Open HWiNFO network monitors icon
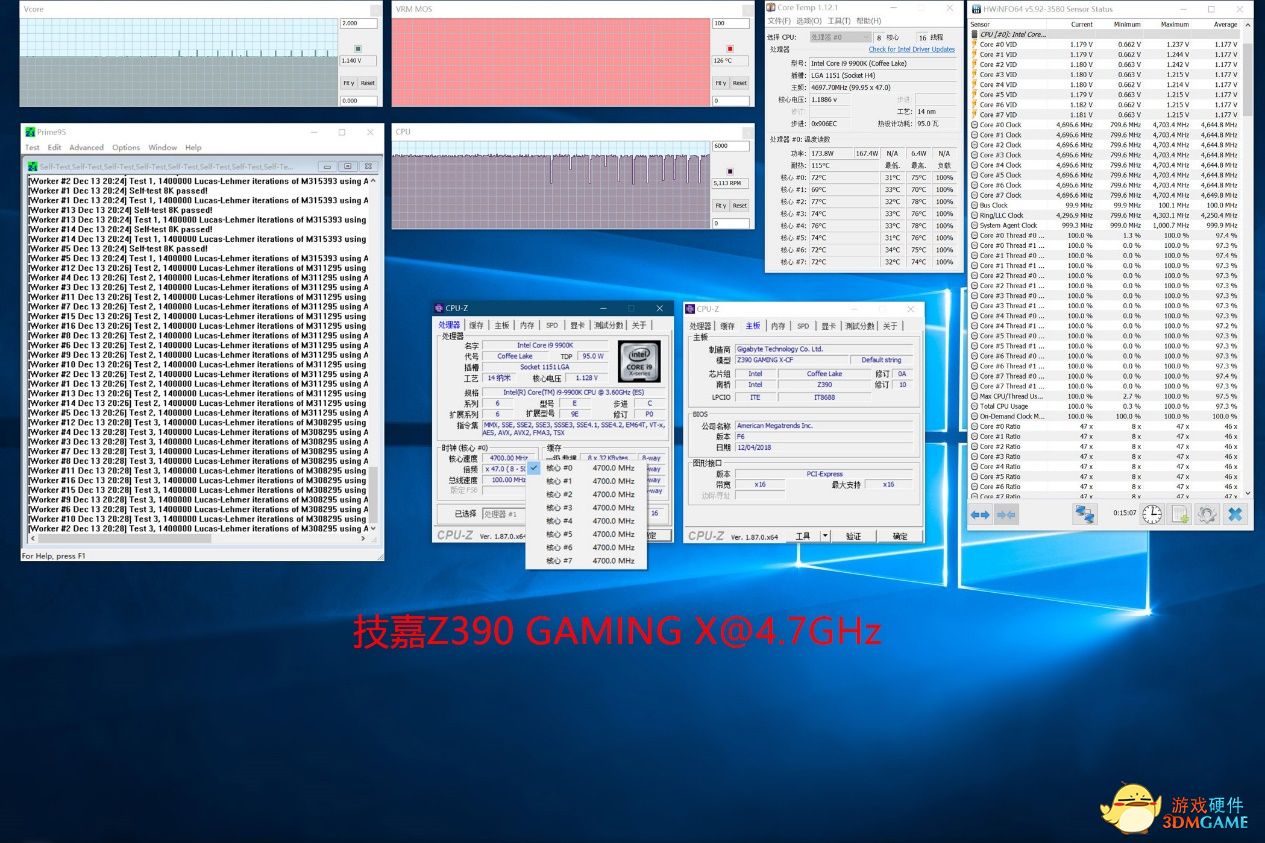Screen dimensions: 1265x843 pos(1085,514)
